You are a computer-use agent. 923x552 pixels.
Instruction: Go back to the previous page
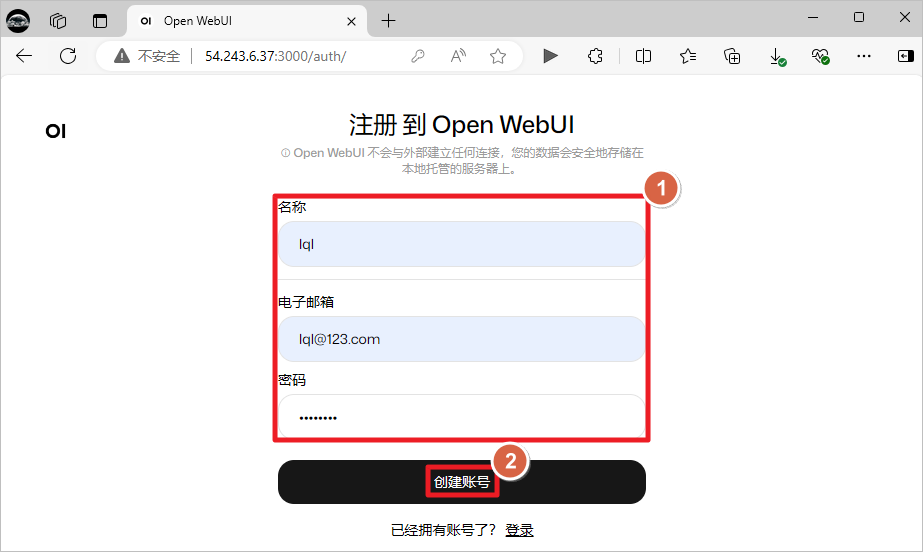point(24,56)
